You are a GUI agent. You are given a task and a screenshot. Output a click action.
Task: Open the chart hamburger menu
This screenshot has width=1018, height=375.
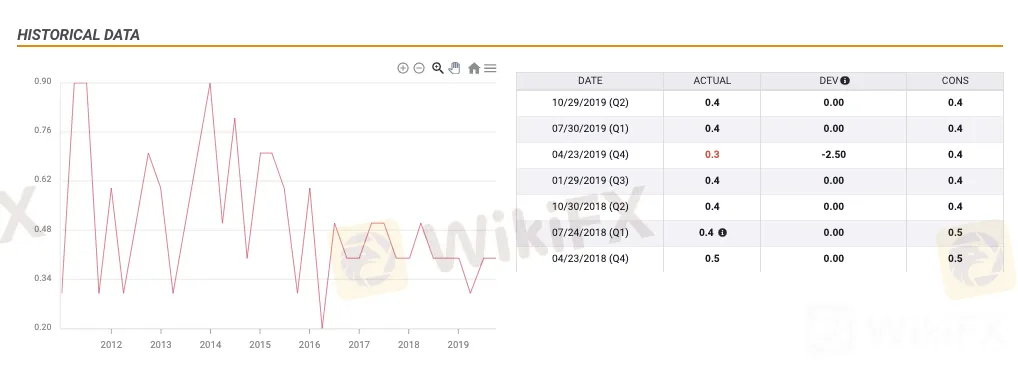pos(490,68)
